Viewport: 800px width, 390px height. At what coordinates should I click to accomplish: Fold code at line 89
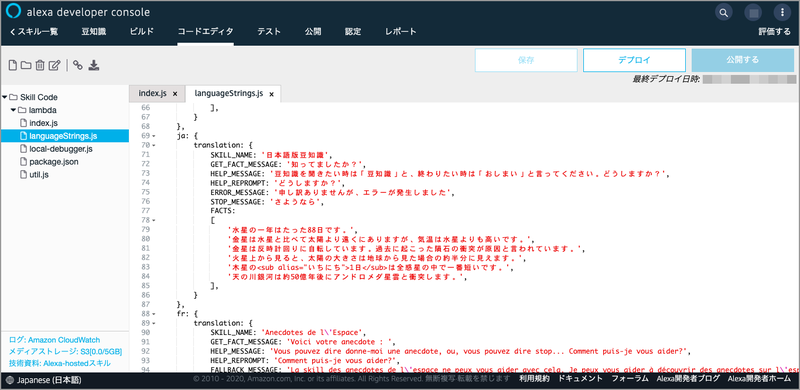point(154,323)
